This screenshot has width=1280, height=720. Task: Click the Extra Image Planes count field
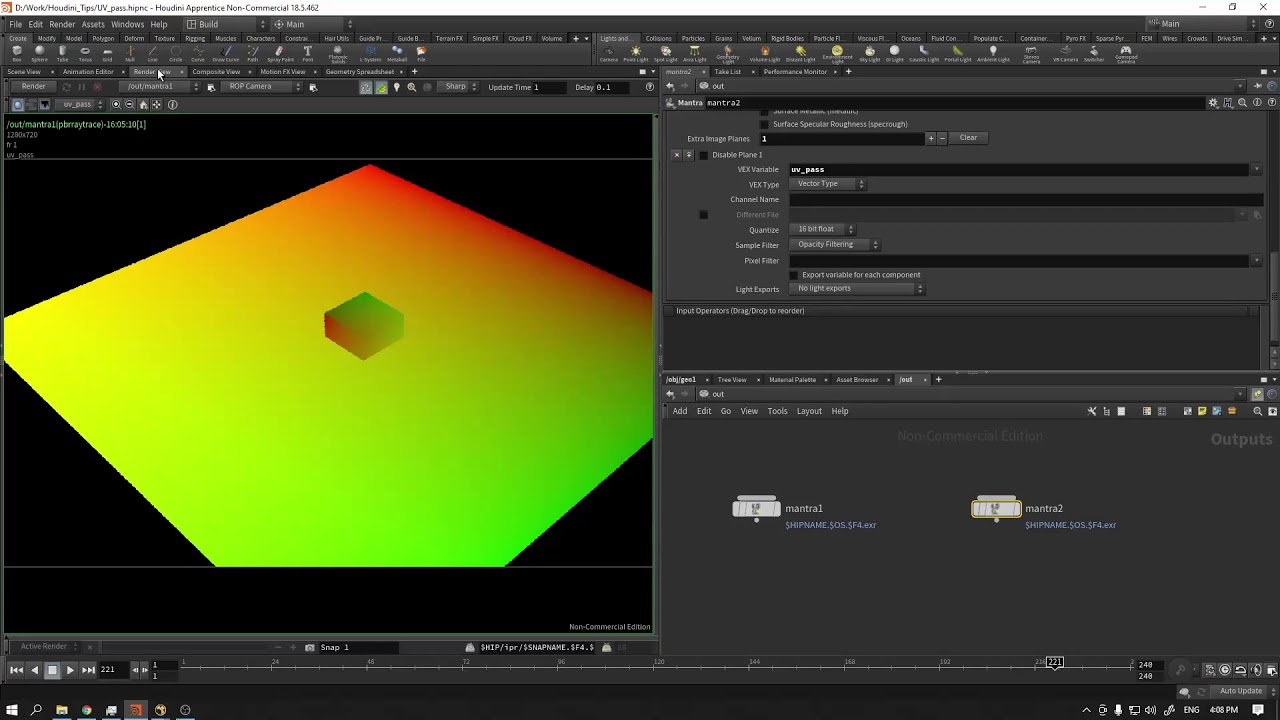point(842,139)
